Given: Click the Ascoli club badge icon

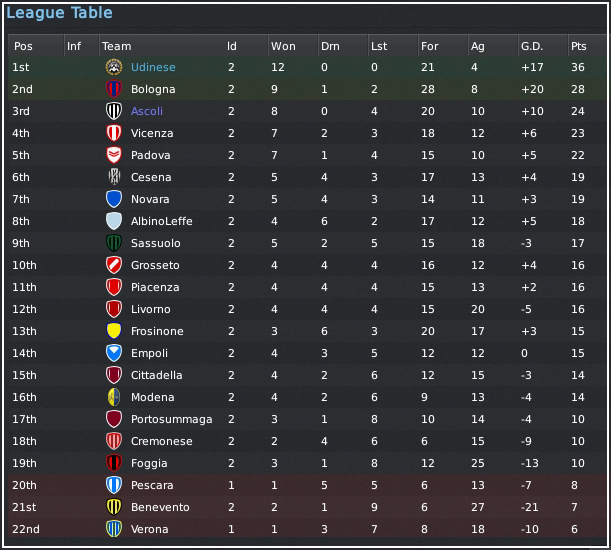Looking at the screenshot, I should pyautogui.click(x=113, y=111).
